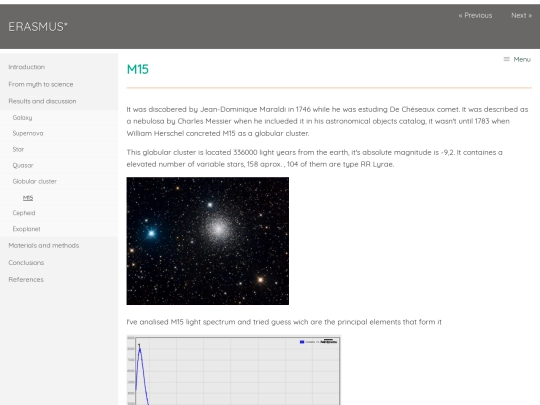Click the M15 light spectrum chart
This screenshot has height=405, width=540.
click(x=233, y=370)
